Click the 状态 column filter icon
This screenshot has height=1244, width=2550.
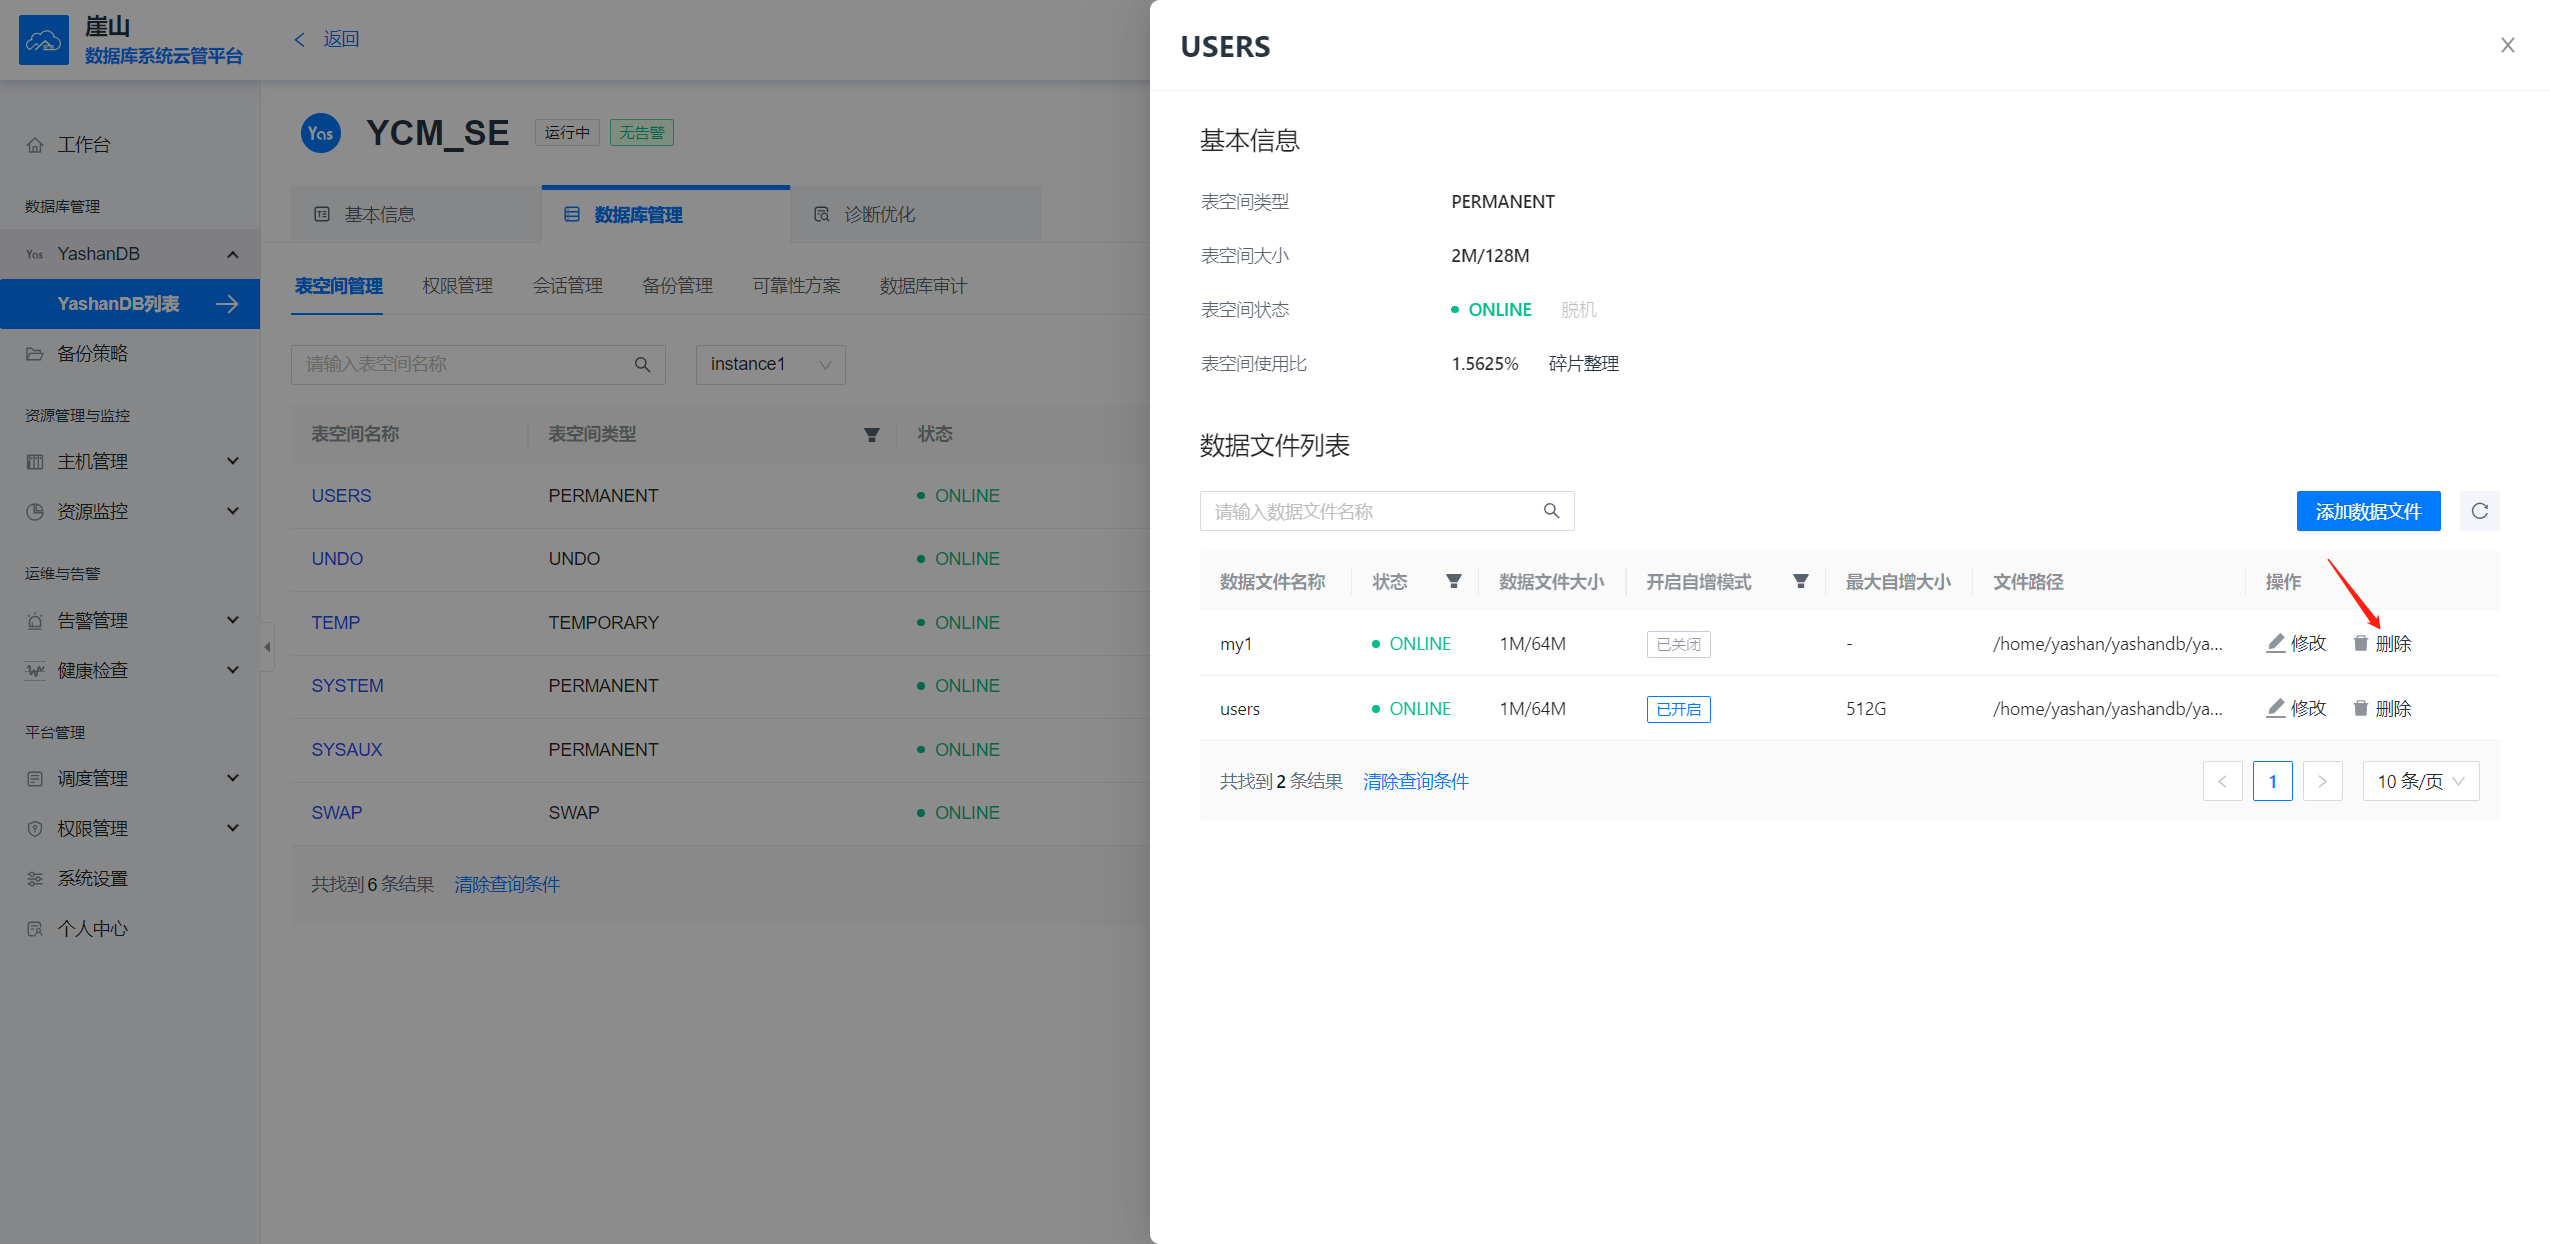[1453, 581]
